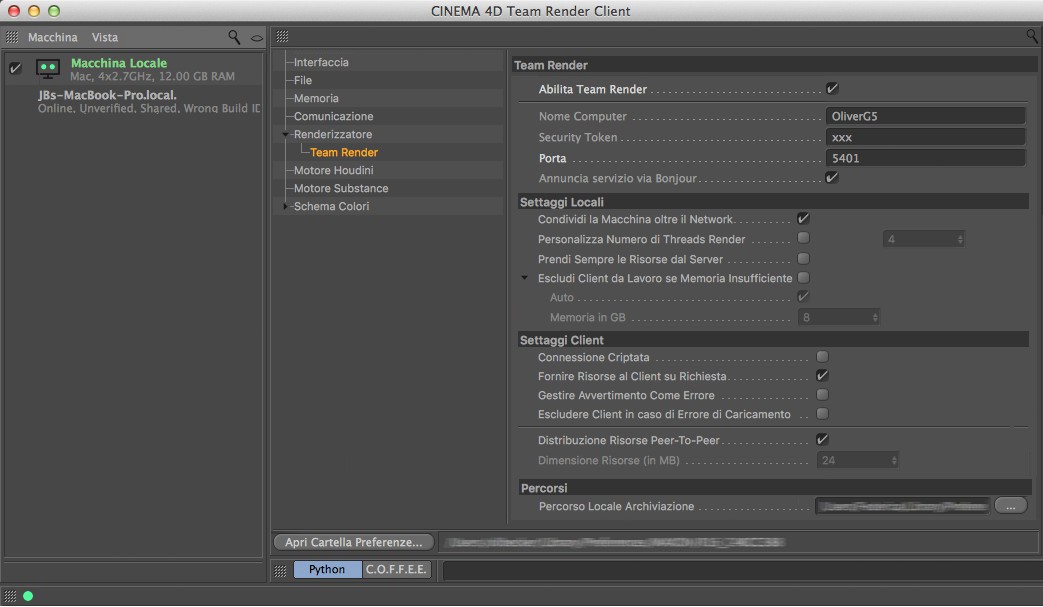Screen dimensions: 1043x607
Task: Click the search magnifier in the machine panel
Action: click(x=234, y=37)
